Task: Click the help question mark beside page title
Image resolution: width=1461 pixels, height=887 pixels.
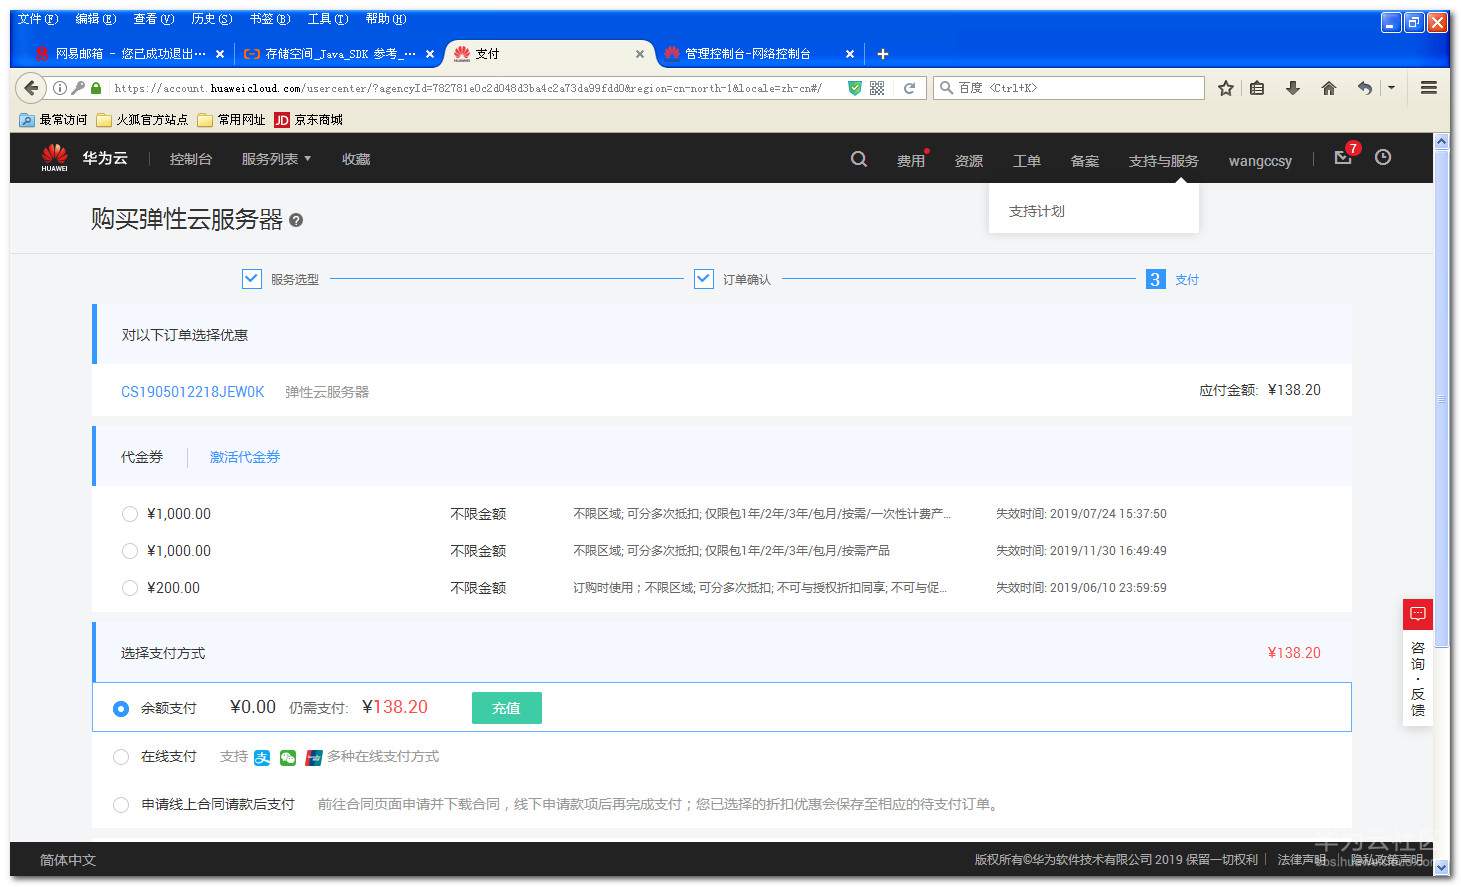Action: click(296, 220)
